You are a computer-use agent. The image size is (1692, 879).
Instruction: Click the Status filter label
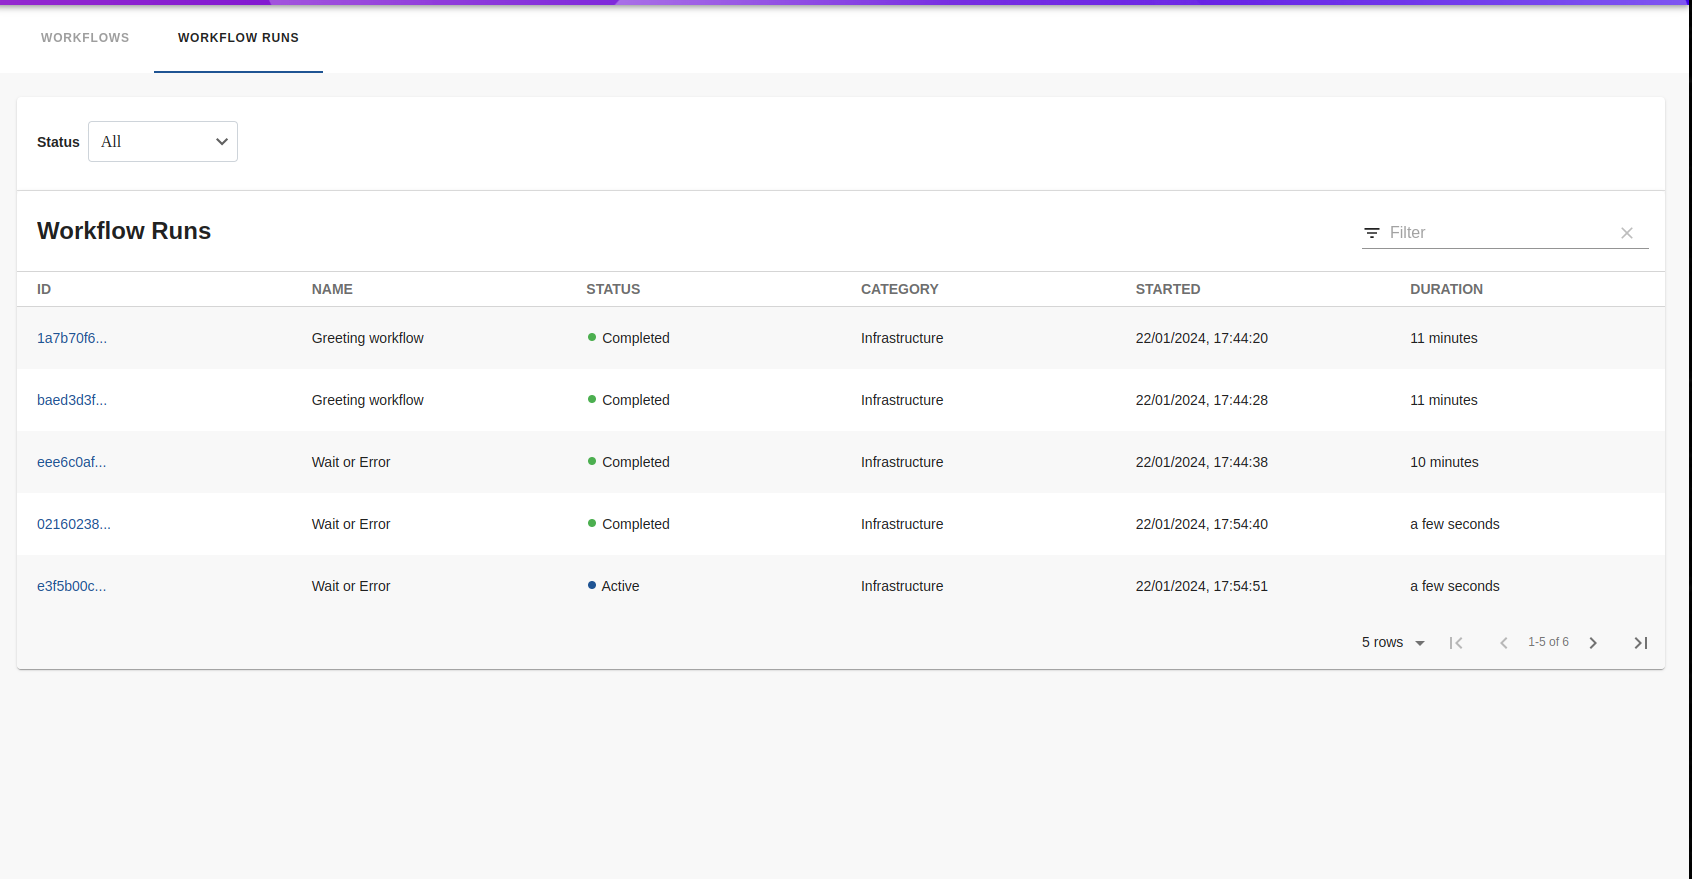58,142
